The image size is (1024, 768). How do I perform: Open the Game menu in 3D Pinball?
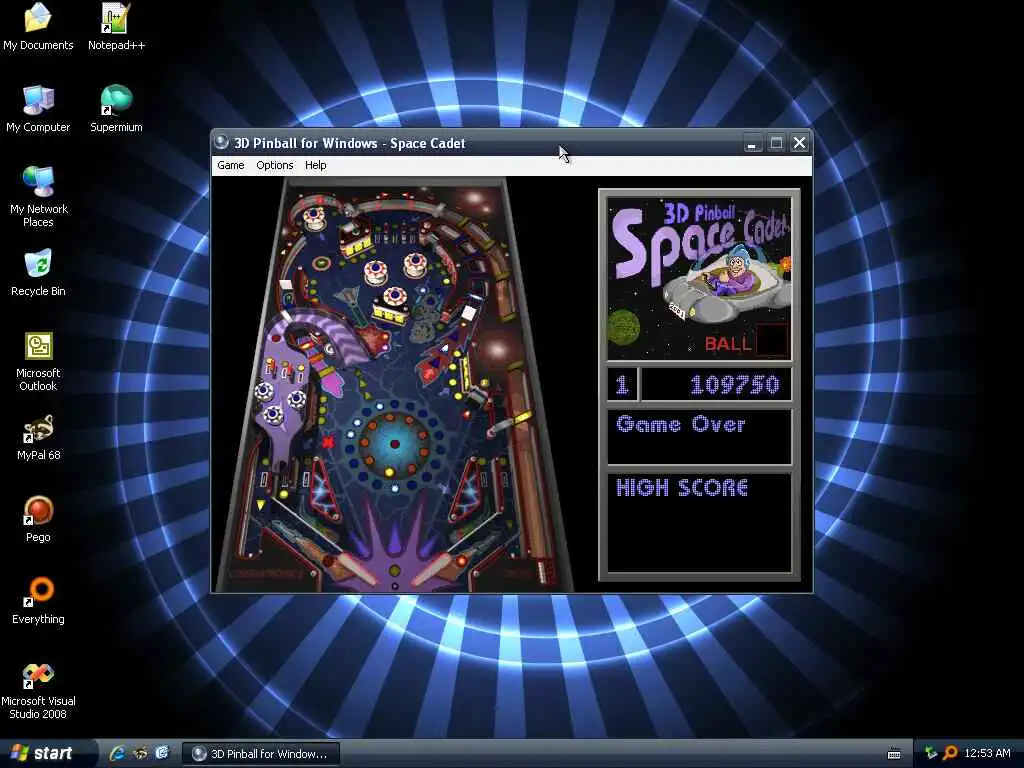[231, 165]
